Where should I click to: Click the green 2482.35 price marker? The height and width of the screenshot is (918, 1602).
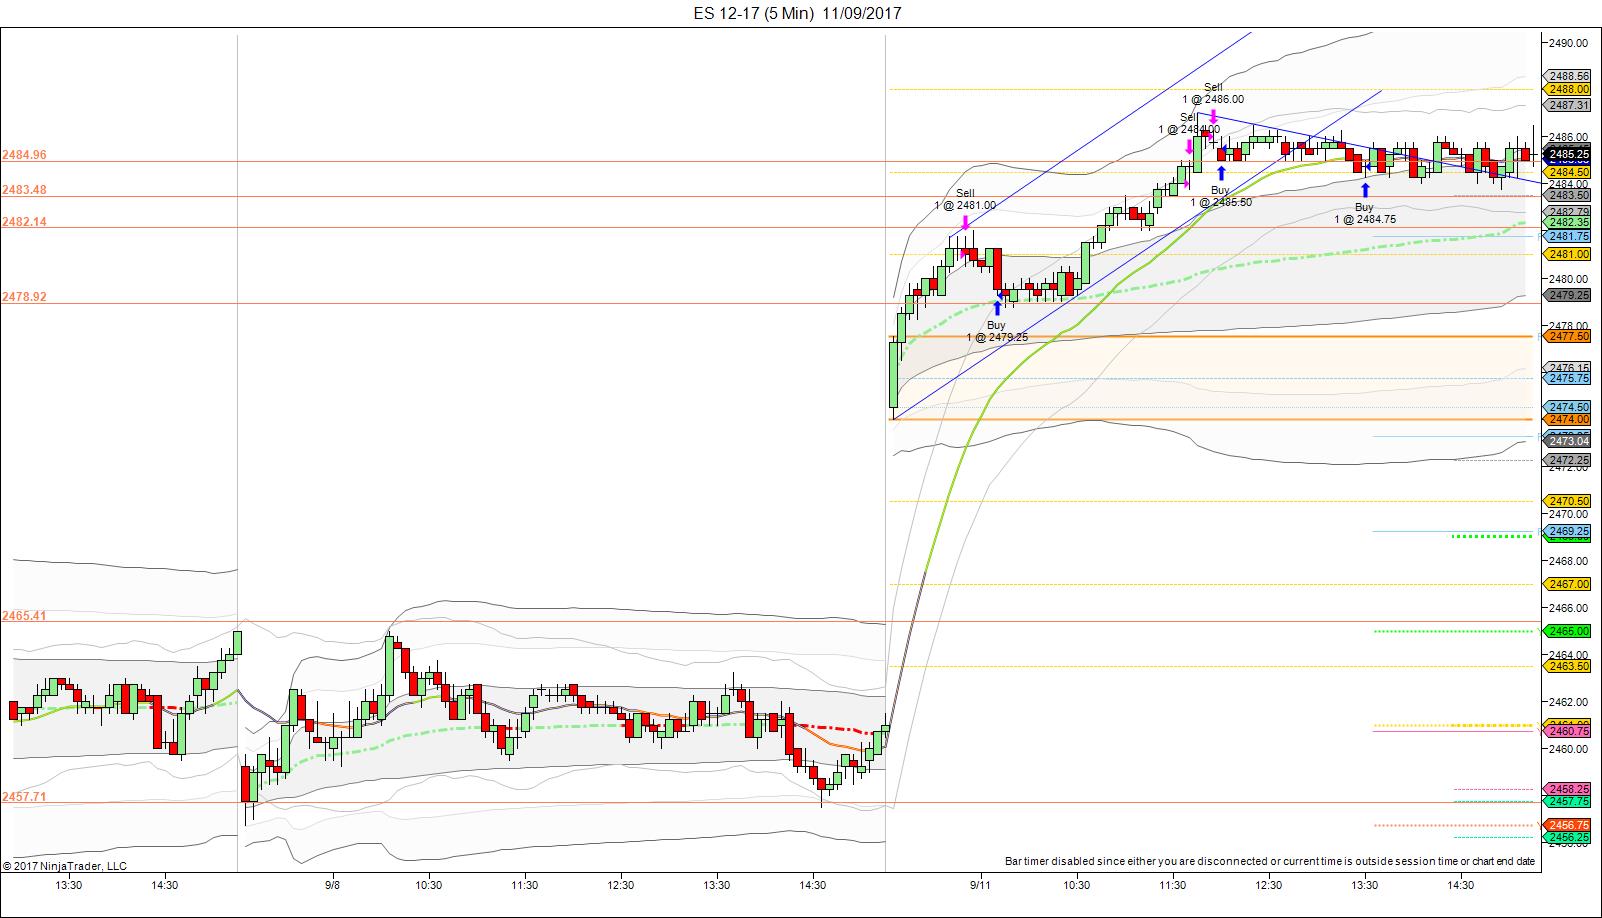[1568, 222]
